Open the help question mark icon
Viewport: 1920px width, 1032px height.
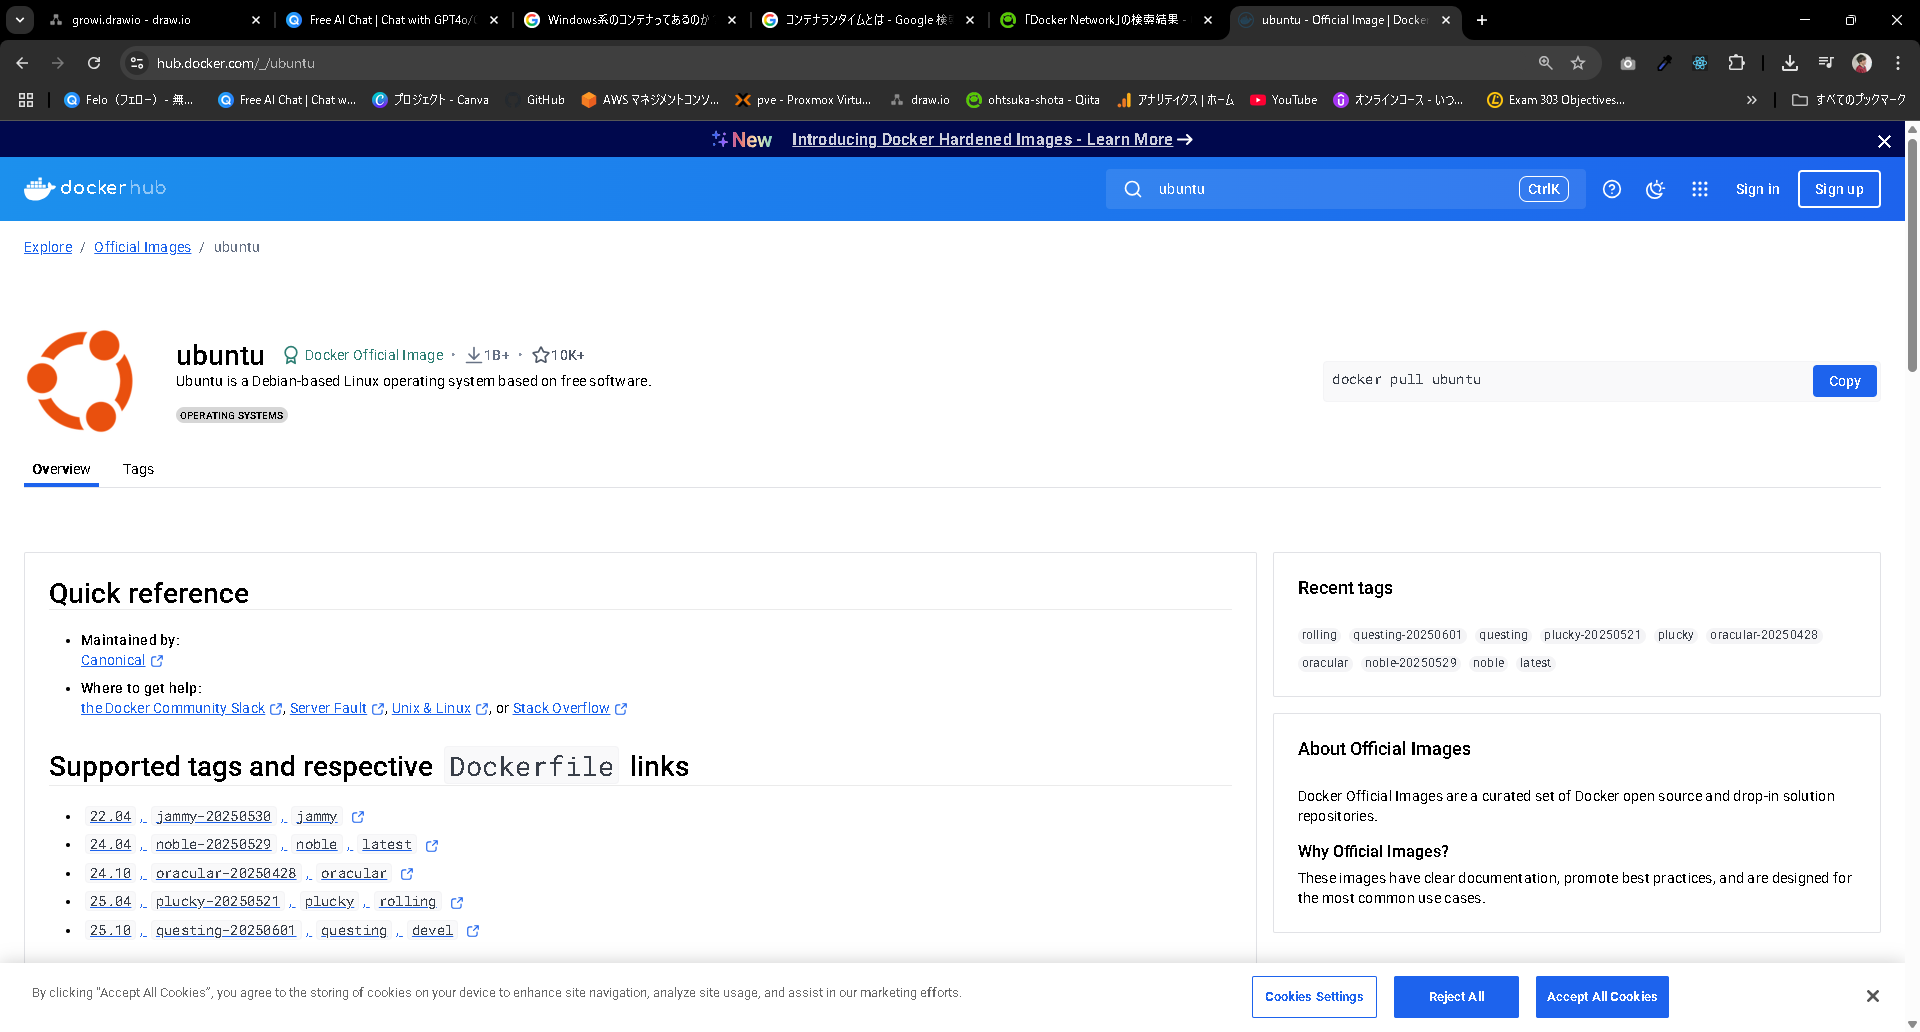1611,189
